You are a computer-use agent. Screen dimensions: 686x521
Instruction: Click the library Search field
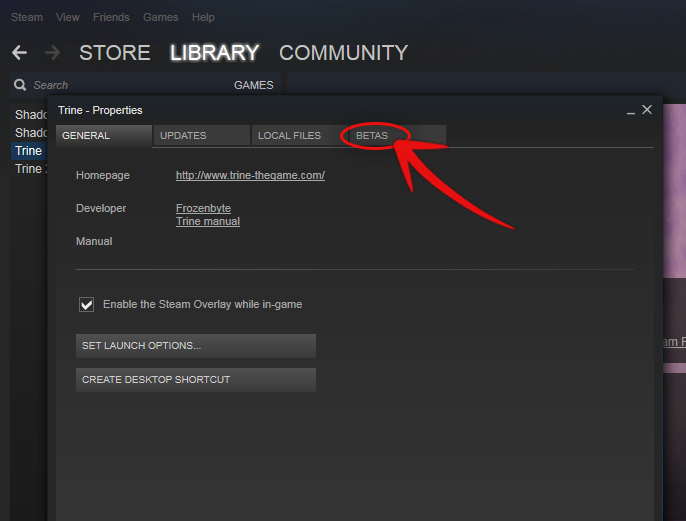(122, 85)
